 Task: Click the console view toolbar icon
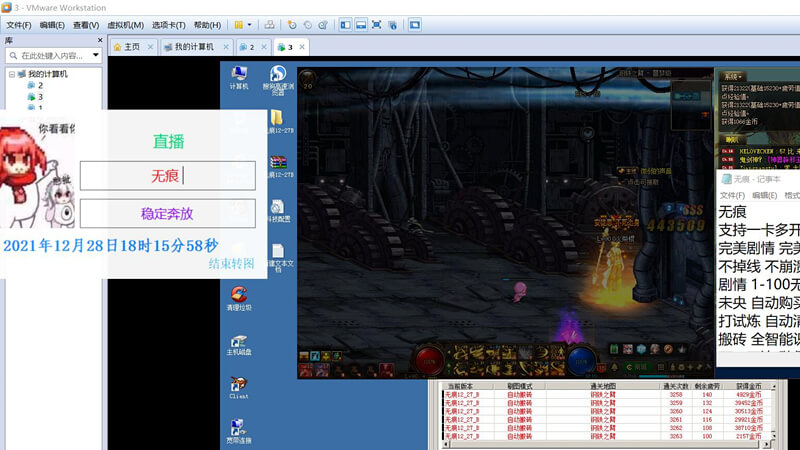pyautogui.click(x=415, y=24)
